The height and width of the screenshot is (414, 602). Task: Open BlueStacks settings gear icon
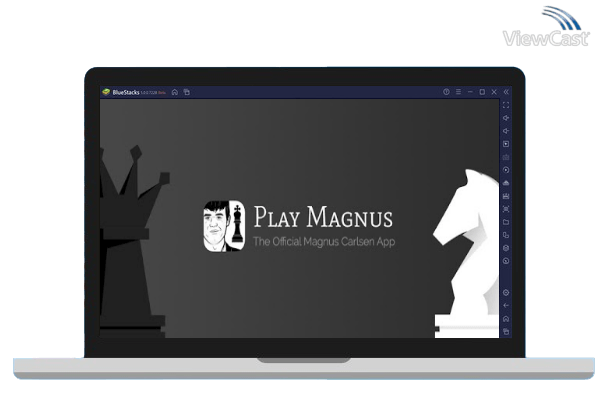coord(506,293)
